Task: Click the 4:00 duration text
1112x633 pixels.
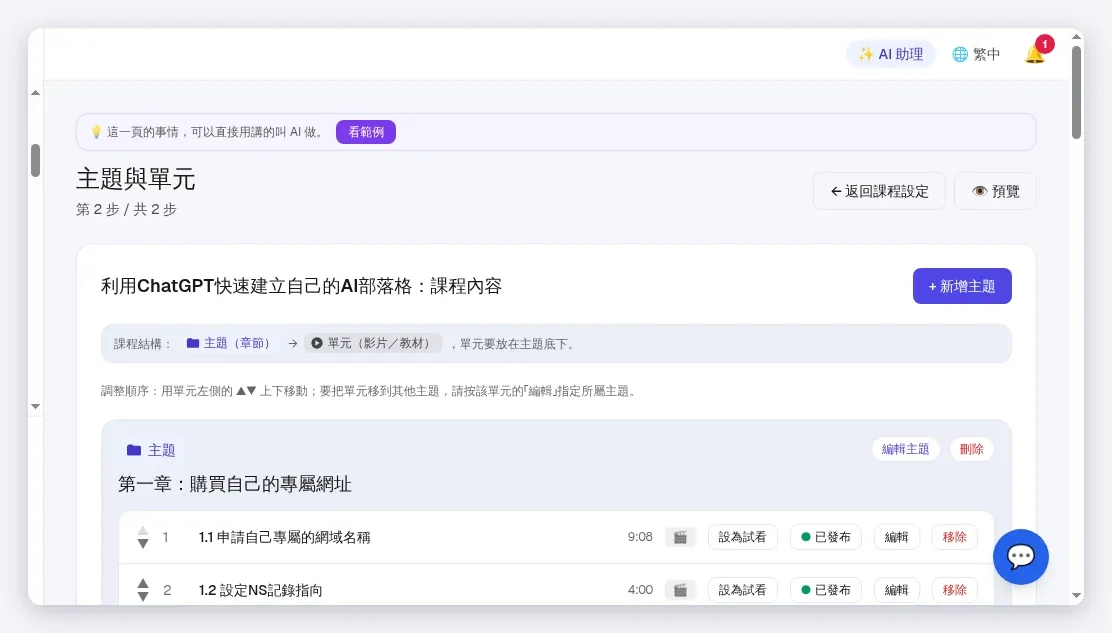Action: [640, 590]
